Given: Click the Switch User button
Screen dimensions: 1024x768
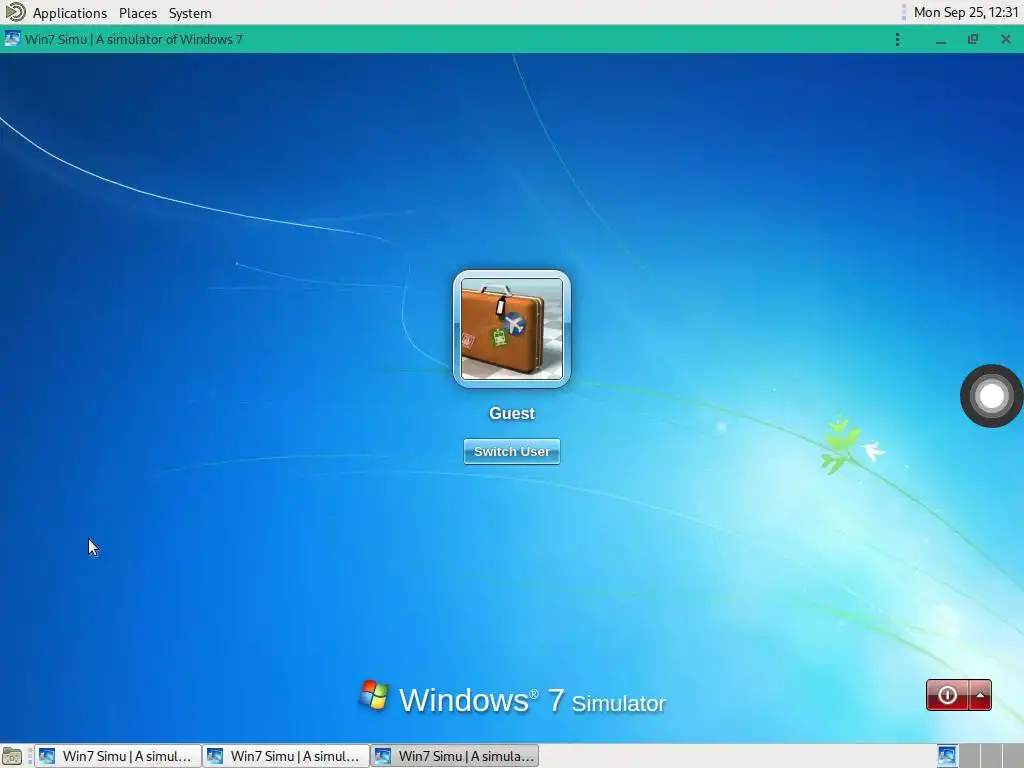Looking at the screenshot, I should [x=512, y=451].
